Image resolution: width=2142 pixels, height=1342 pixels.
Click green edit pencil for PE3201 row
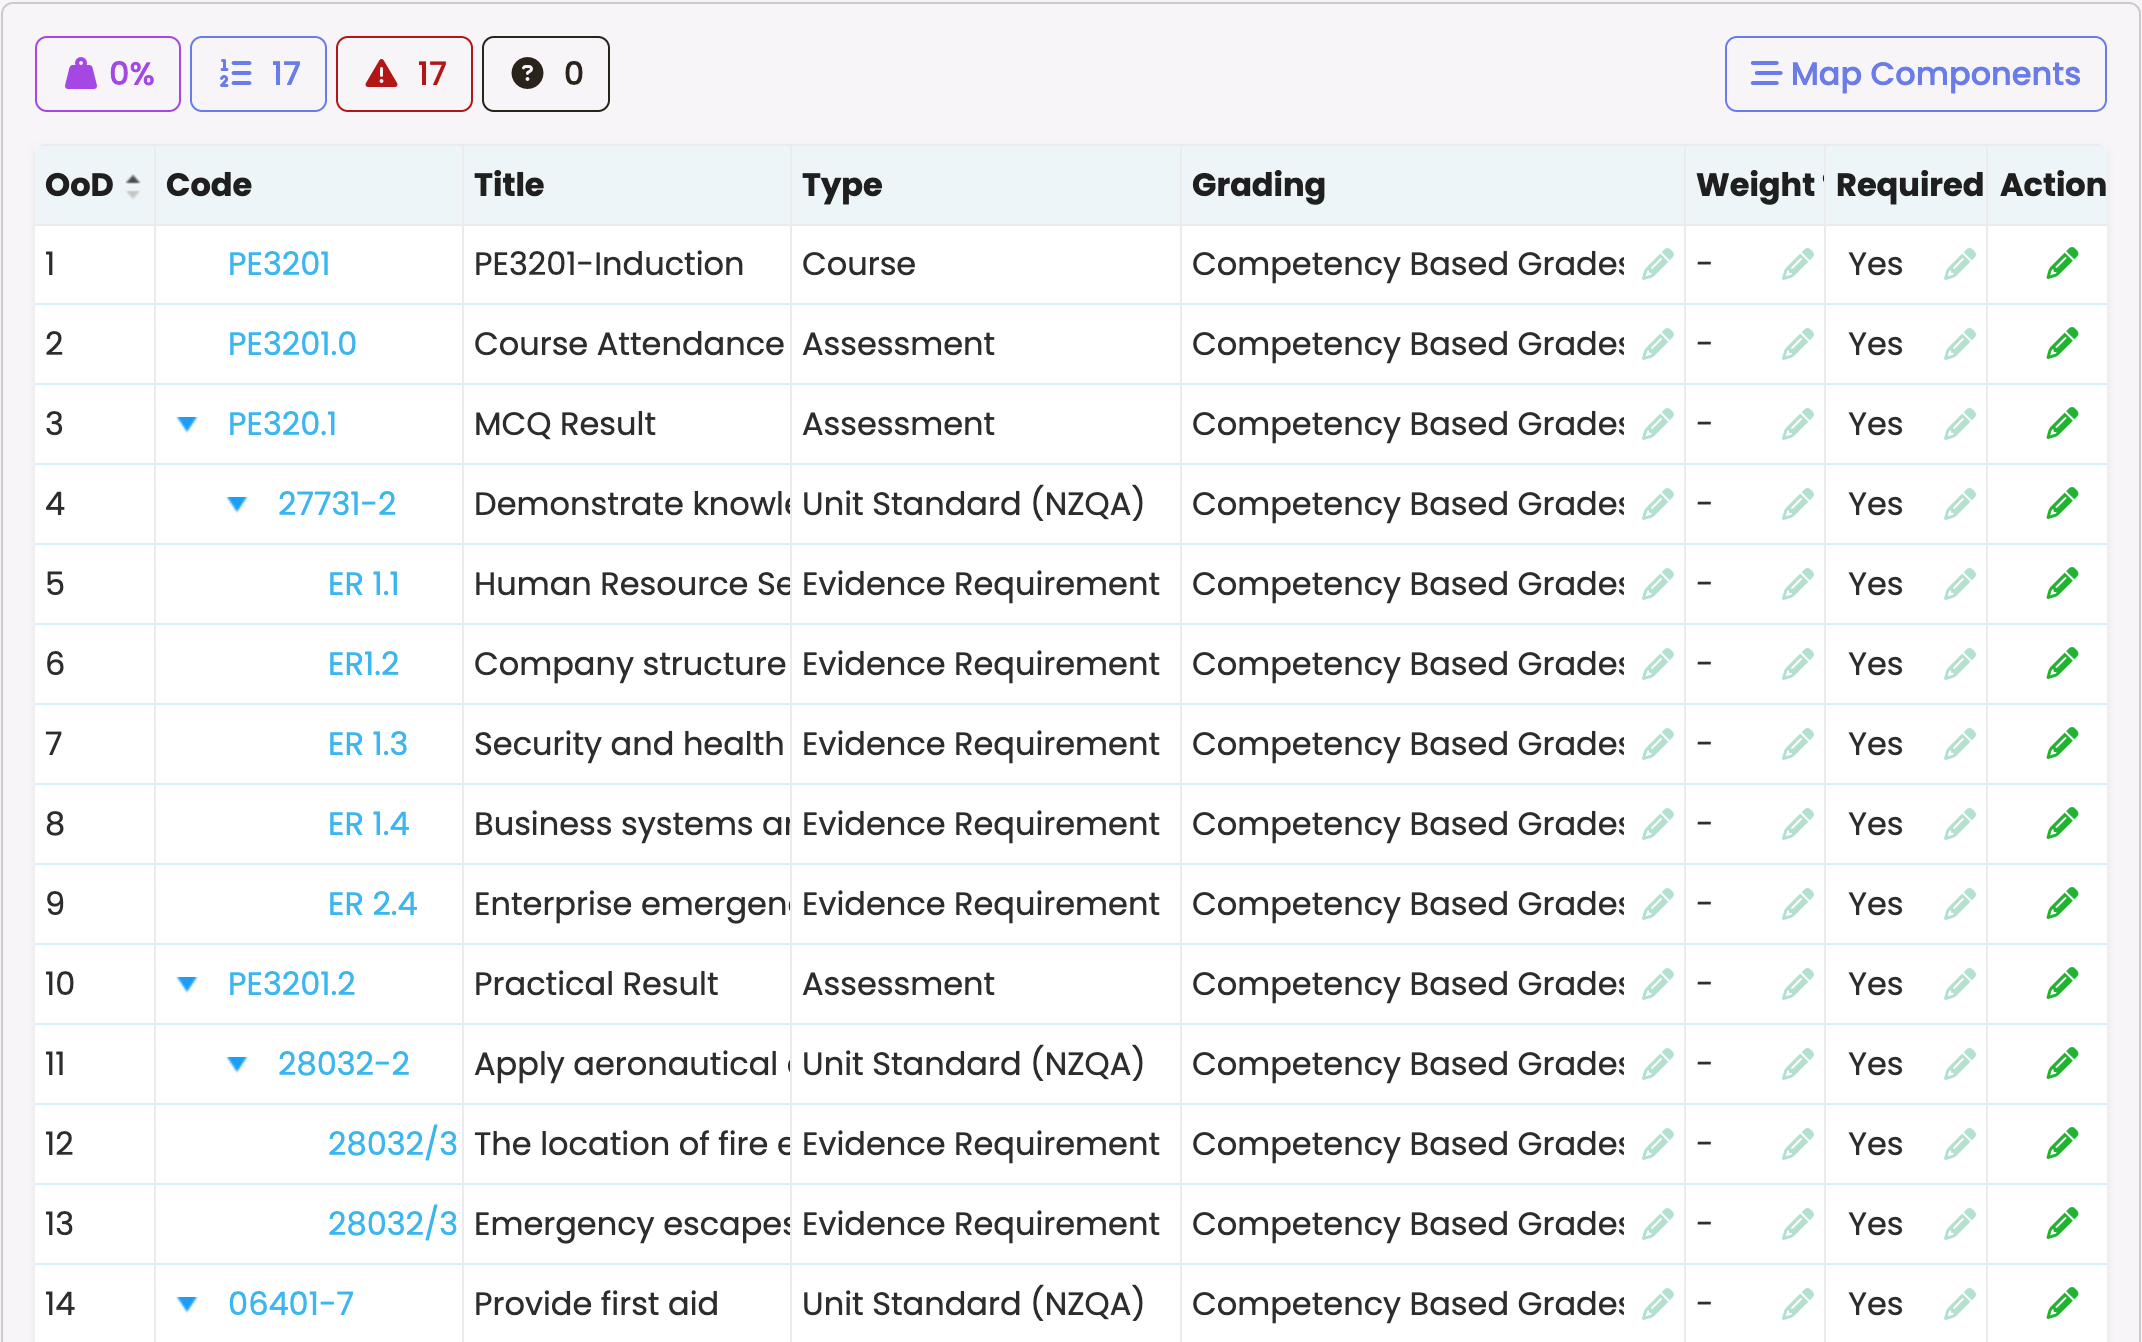(2061, 264)
